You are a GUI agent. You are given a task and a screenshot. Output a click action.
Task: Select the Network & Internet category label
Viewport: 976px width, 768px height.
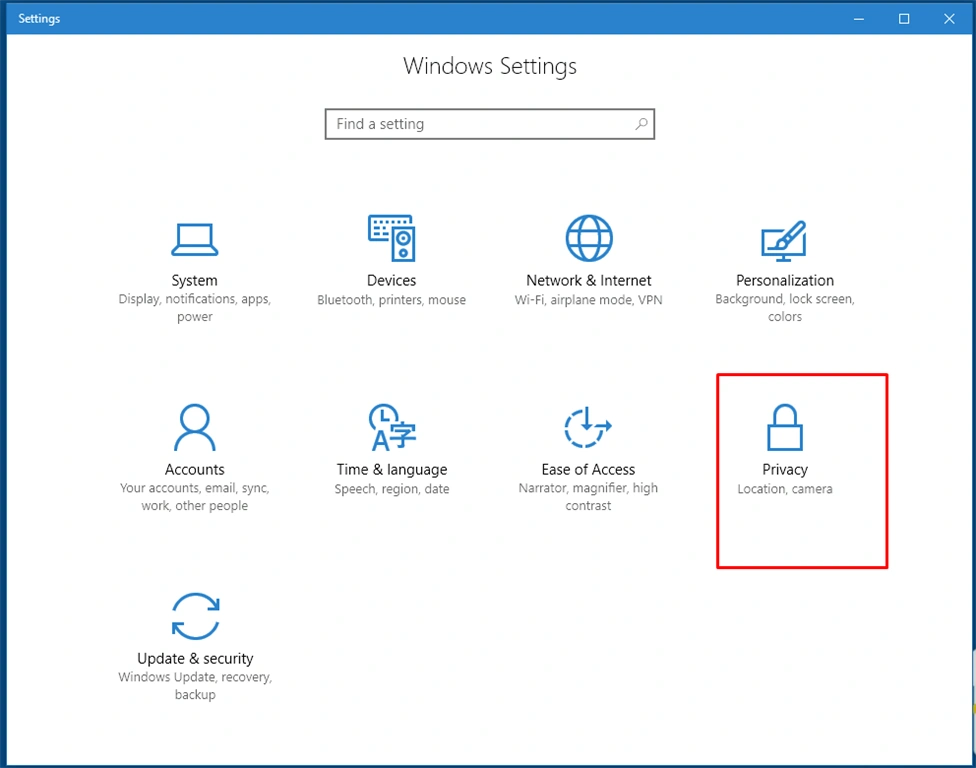589,281
